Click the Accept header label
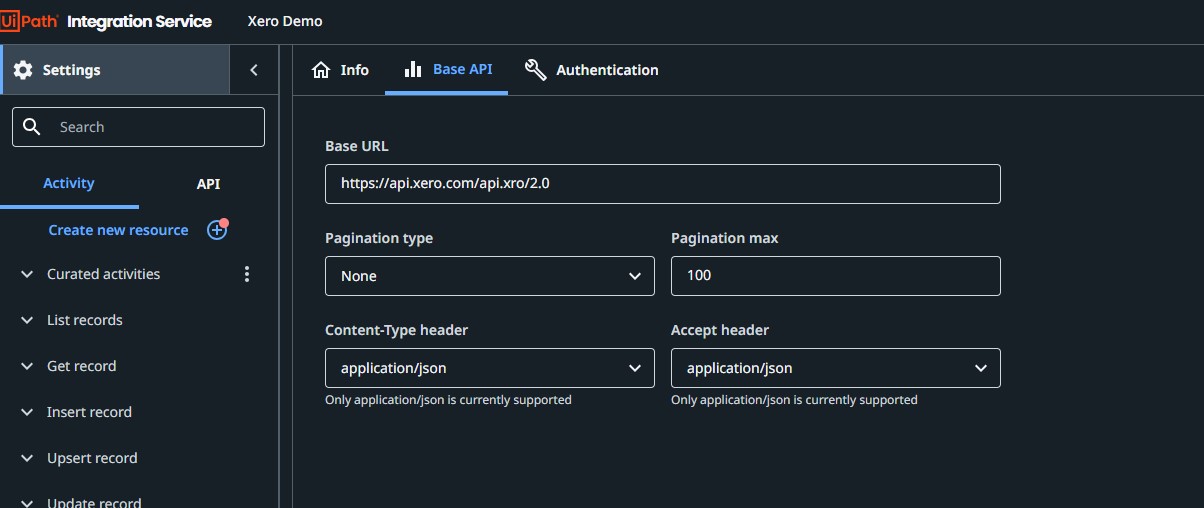Viewport: 1204px width, 508px height. pyautogui.click(x=720, y=330)
